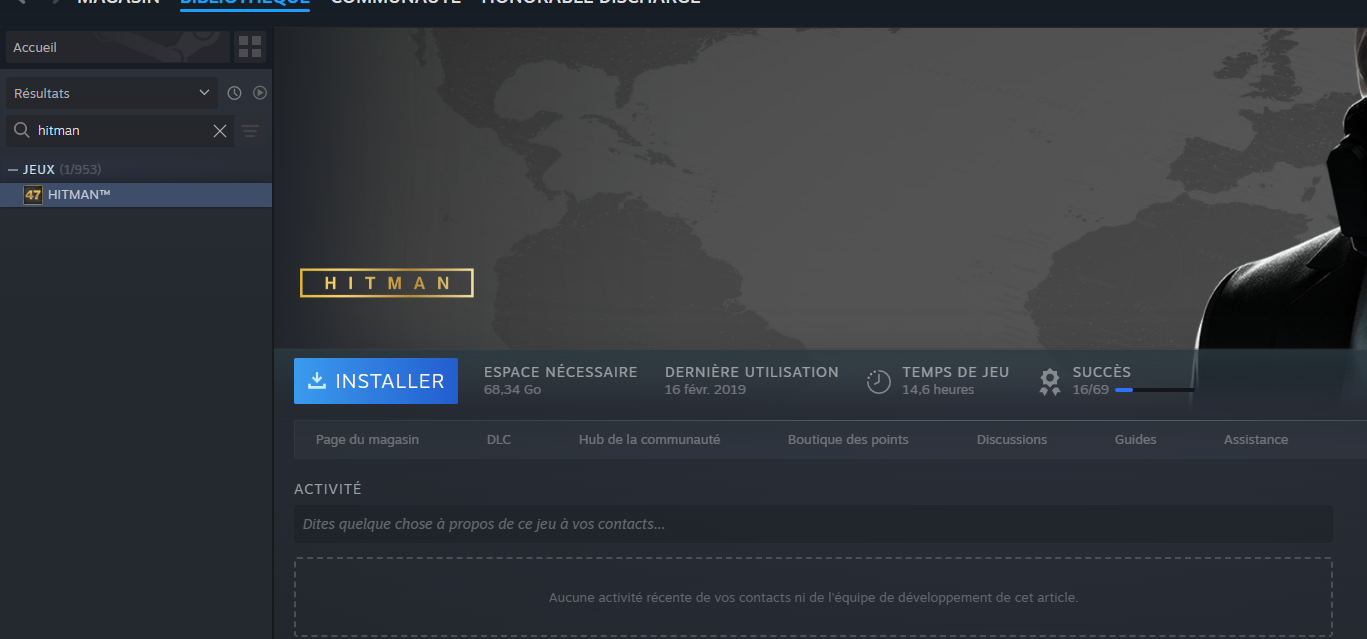Click the INSTALLER button
This screenshot has width=1367, height=639.
point(376,381)
